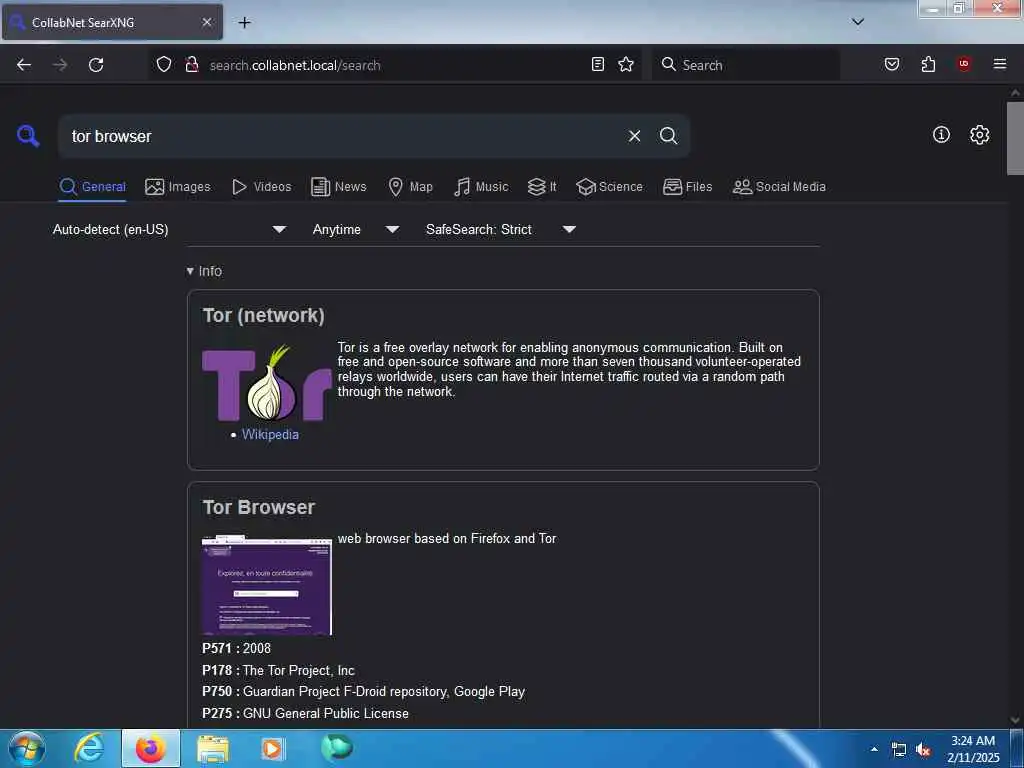Click the page vertical scrollbar thumb
The height and width of the screenshot is (768, 1024).
(x=1015, y=138)
